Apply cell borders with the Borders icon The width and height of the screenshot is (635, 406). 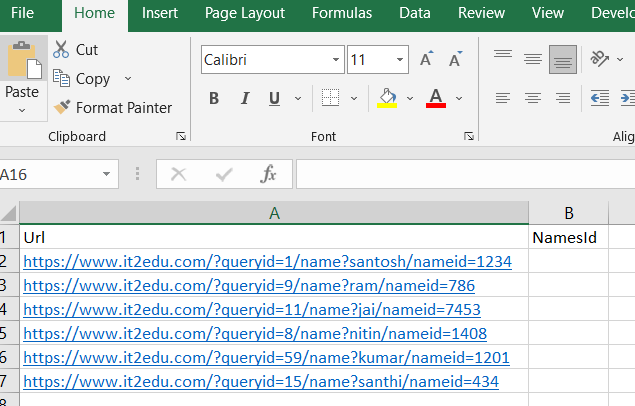coord(330,98)
